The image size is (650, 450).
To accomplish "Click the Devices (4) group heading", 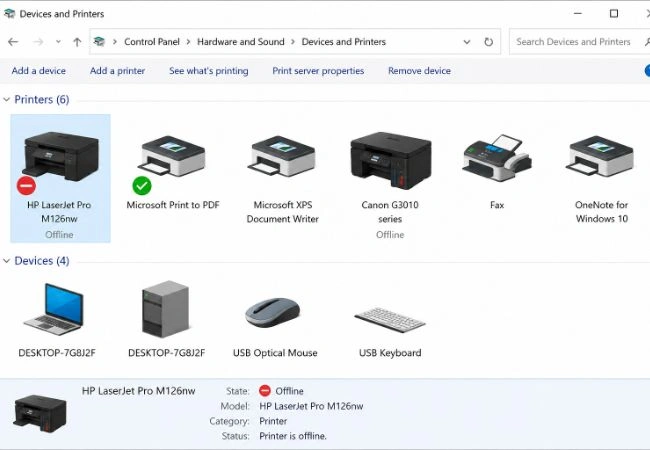I will (42, 261).
